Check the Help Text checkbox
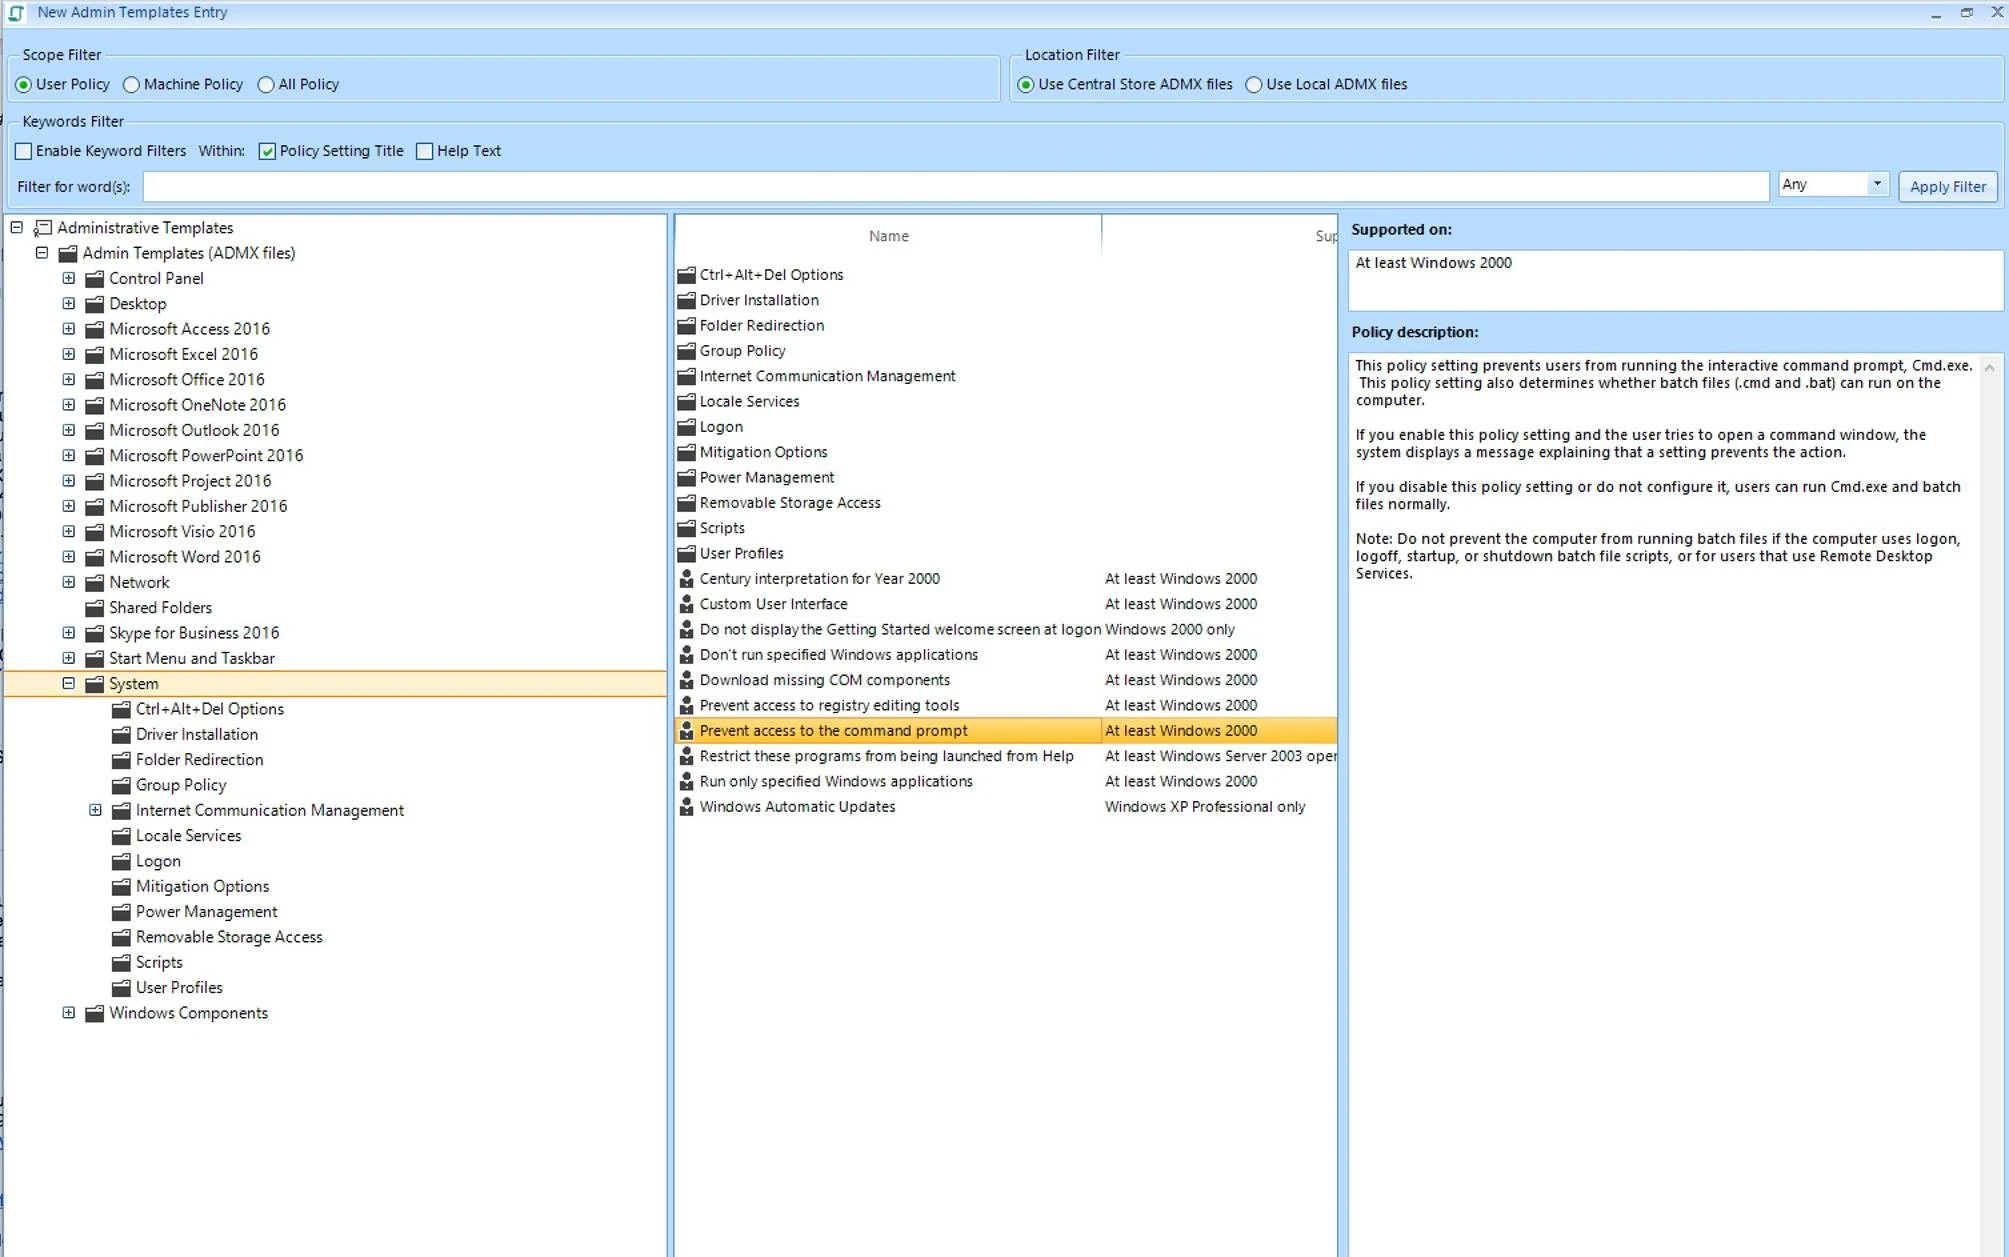 coord(425,151)
